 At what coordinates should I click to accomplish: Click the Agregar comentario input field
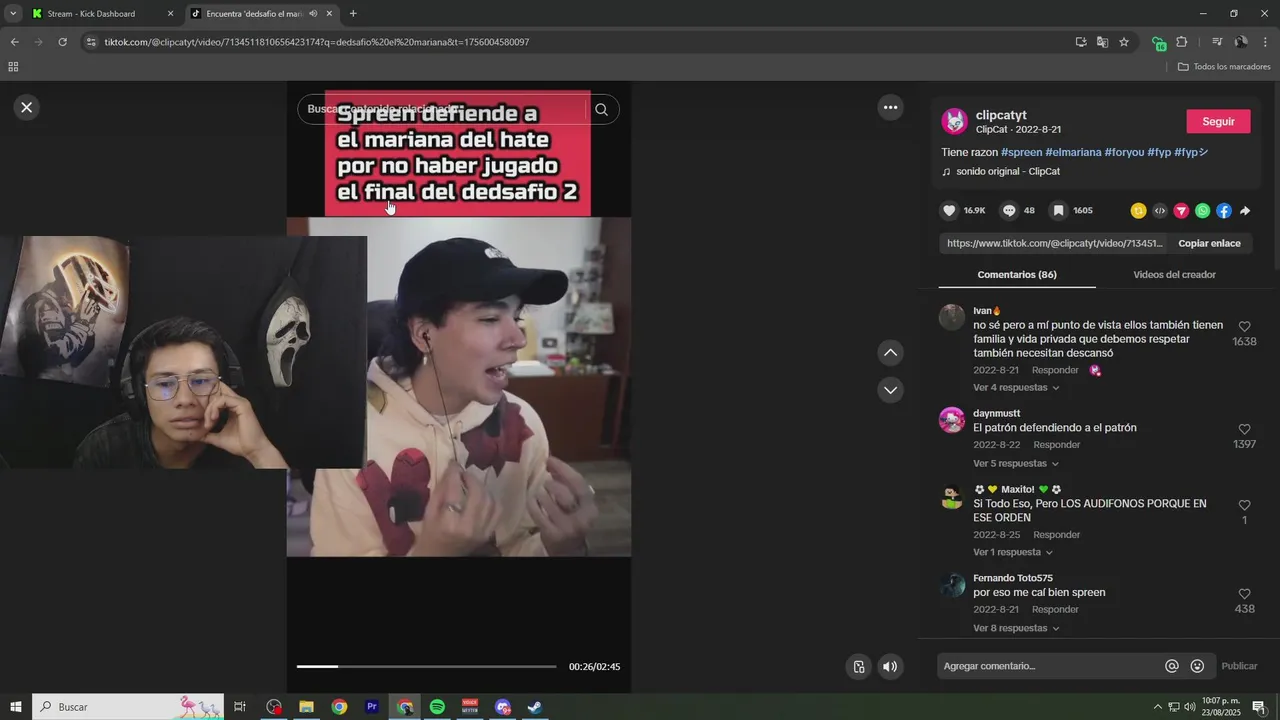[1050, 666]
